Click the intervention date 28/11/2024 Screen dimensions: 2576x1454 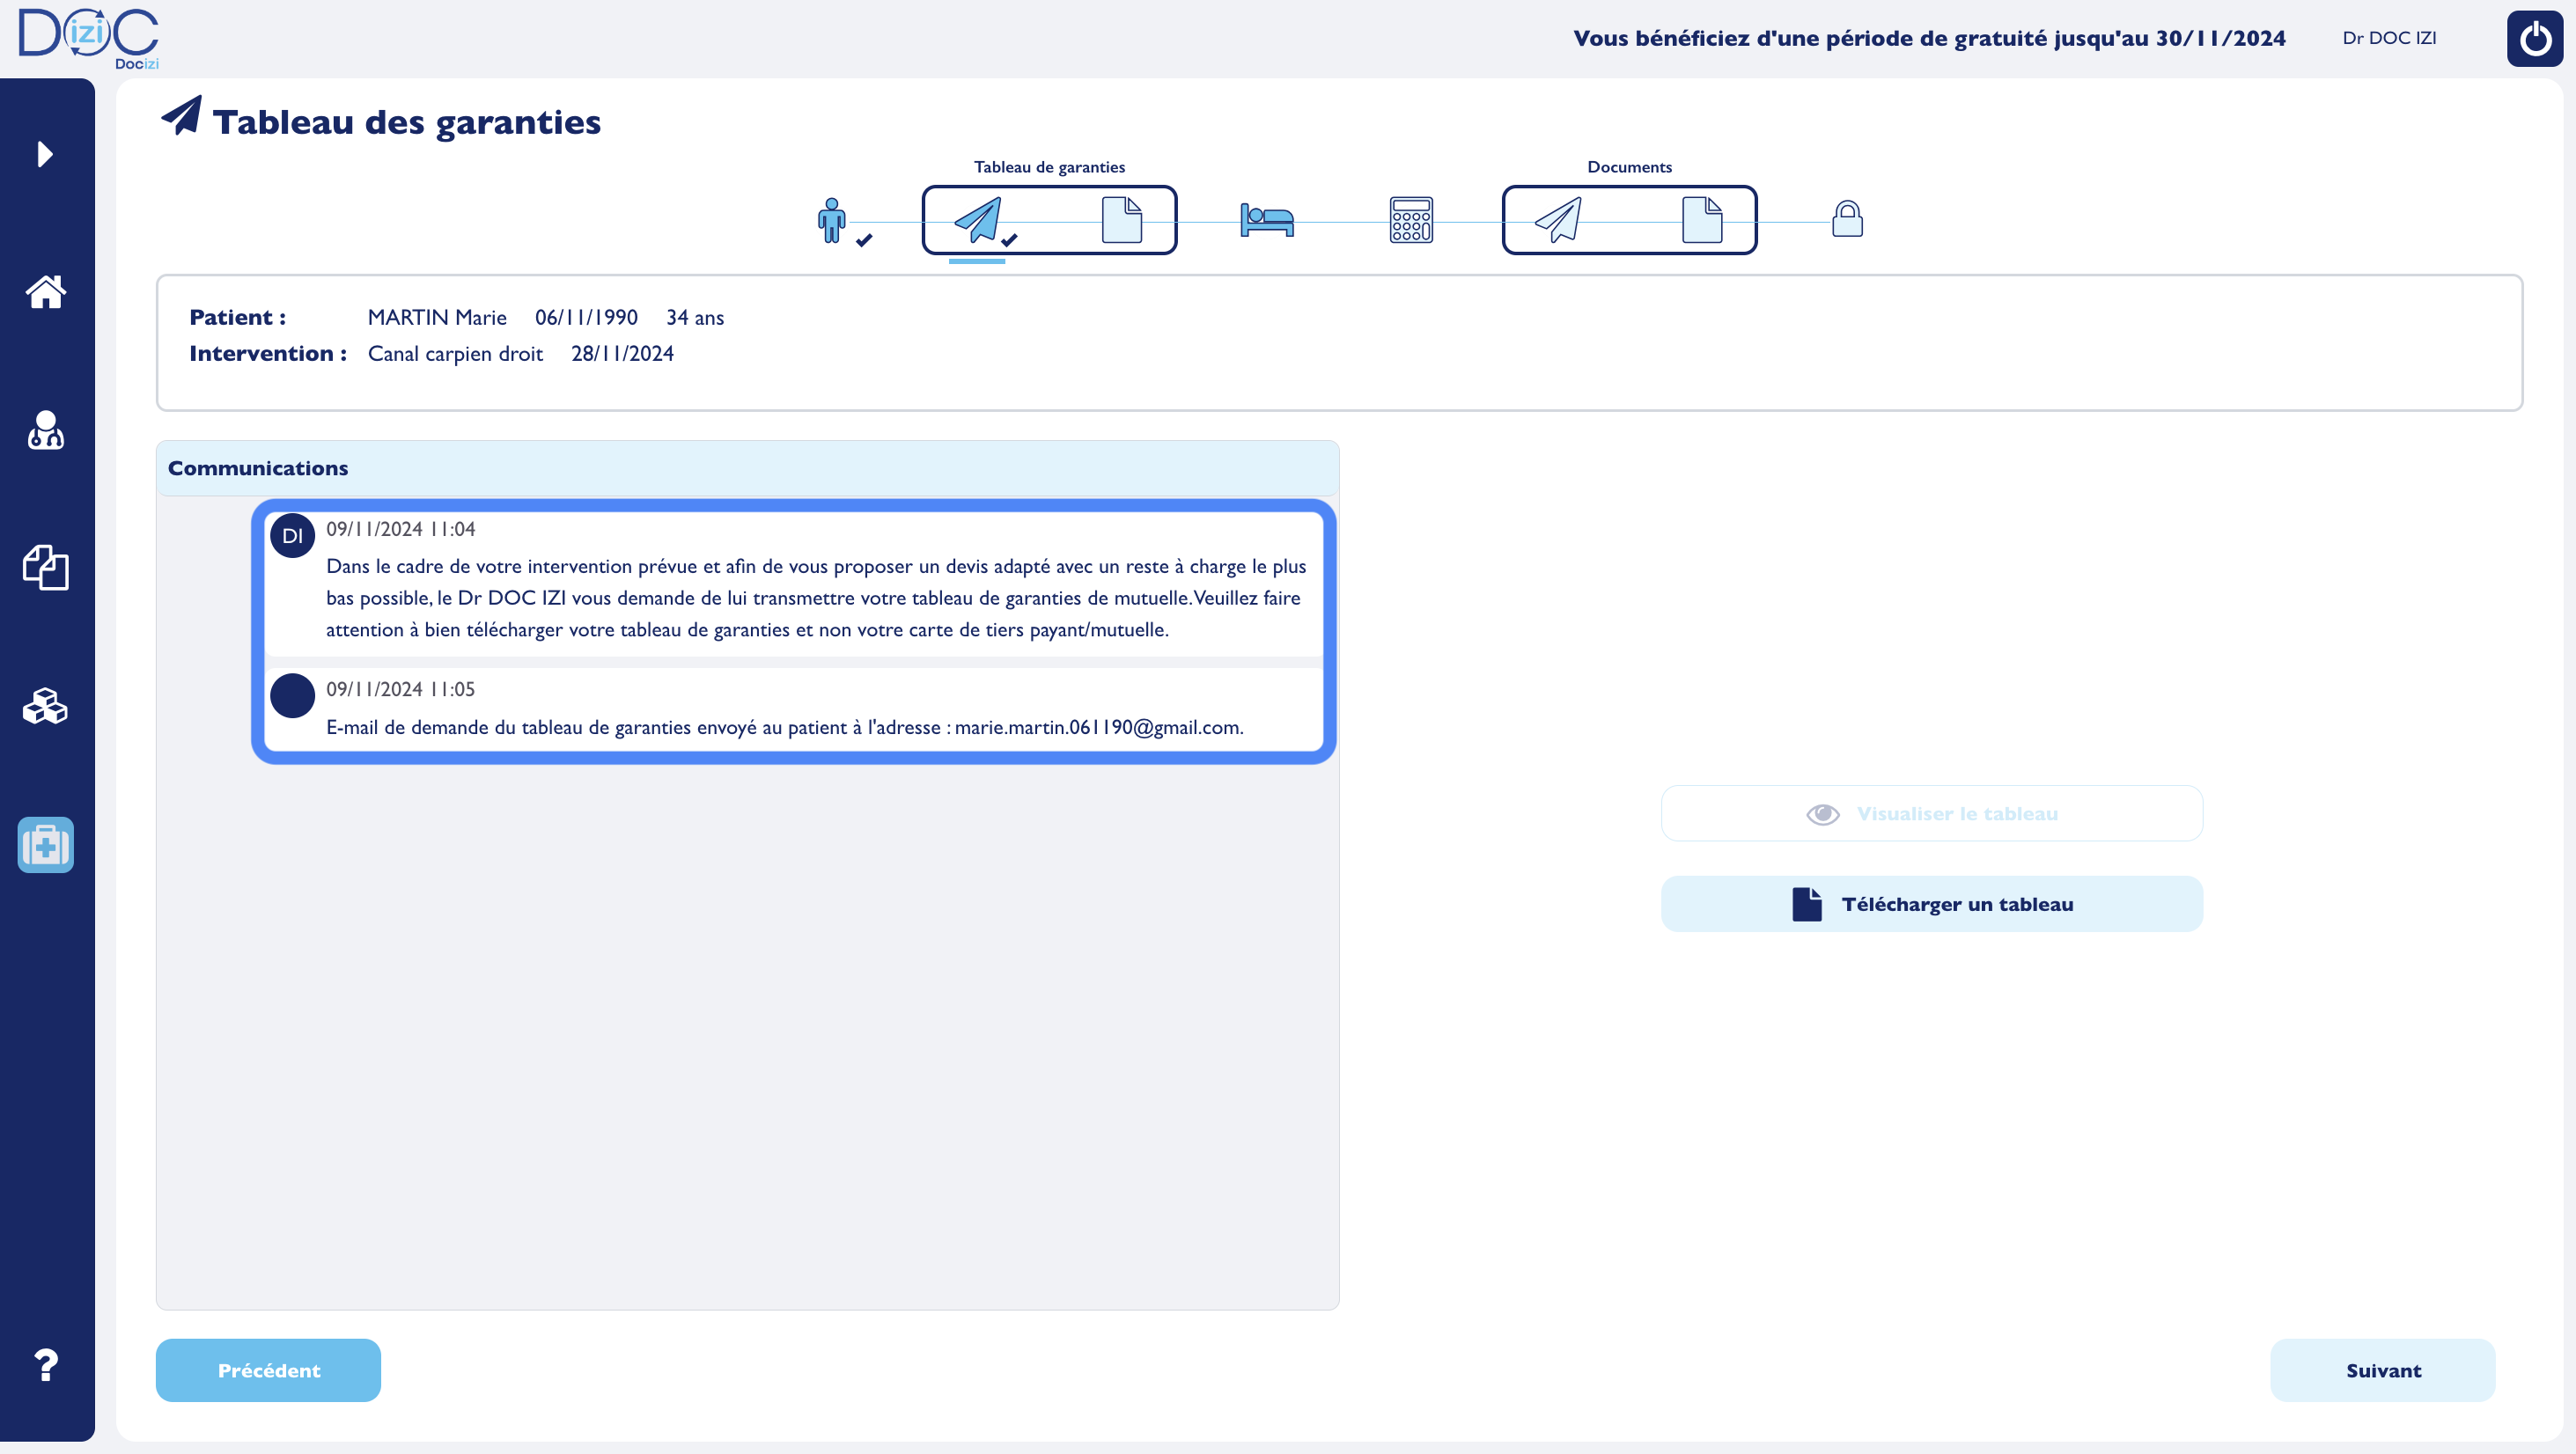point(622,353)
